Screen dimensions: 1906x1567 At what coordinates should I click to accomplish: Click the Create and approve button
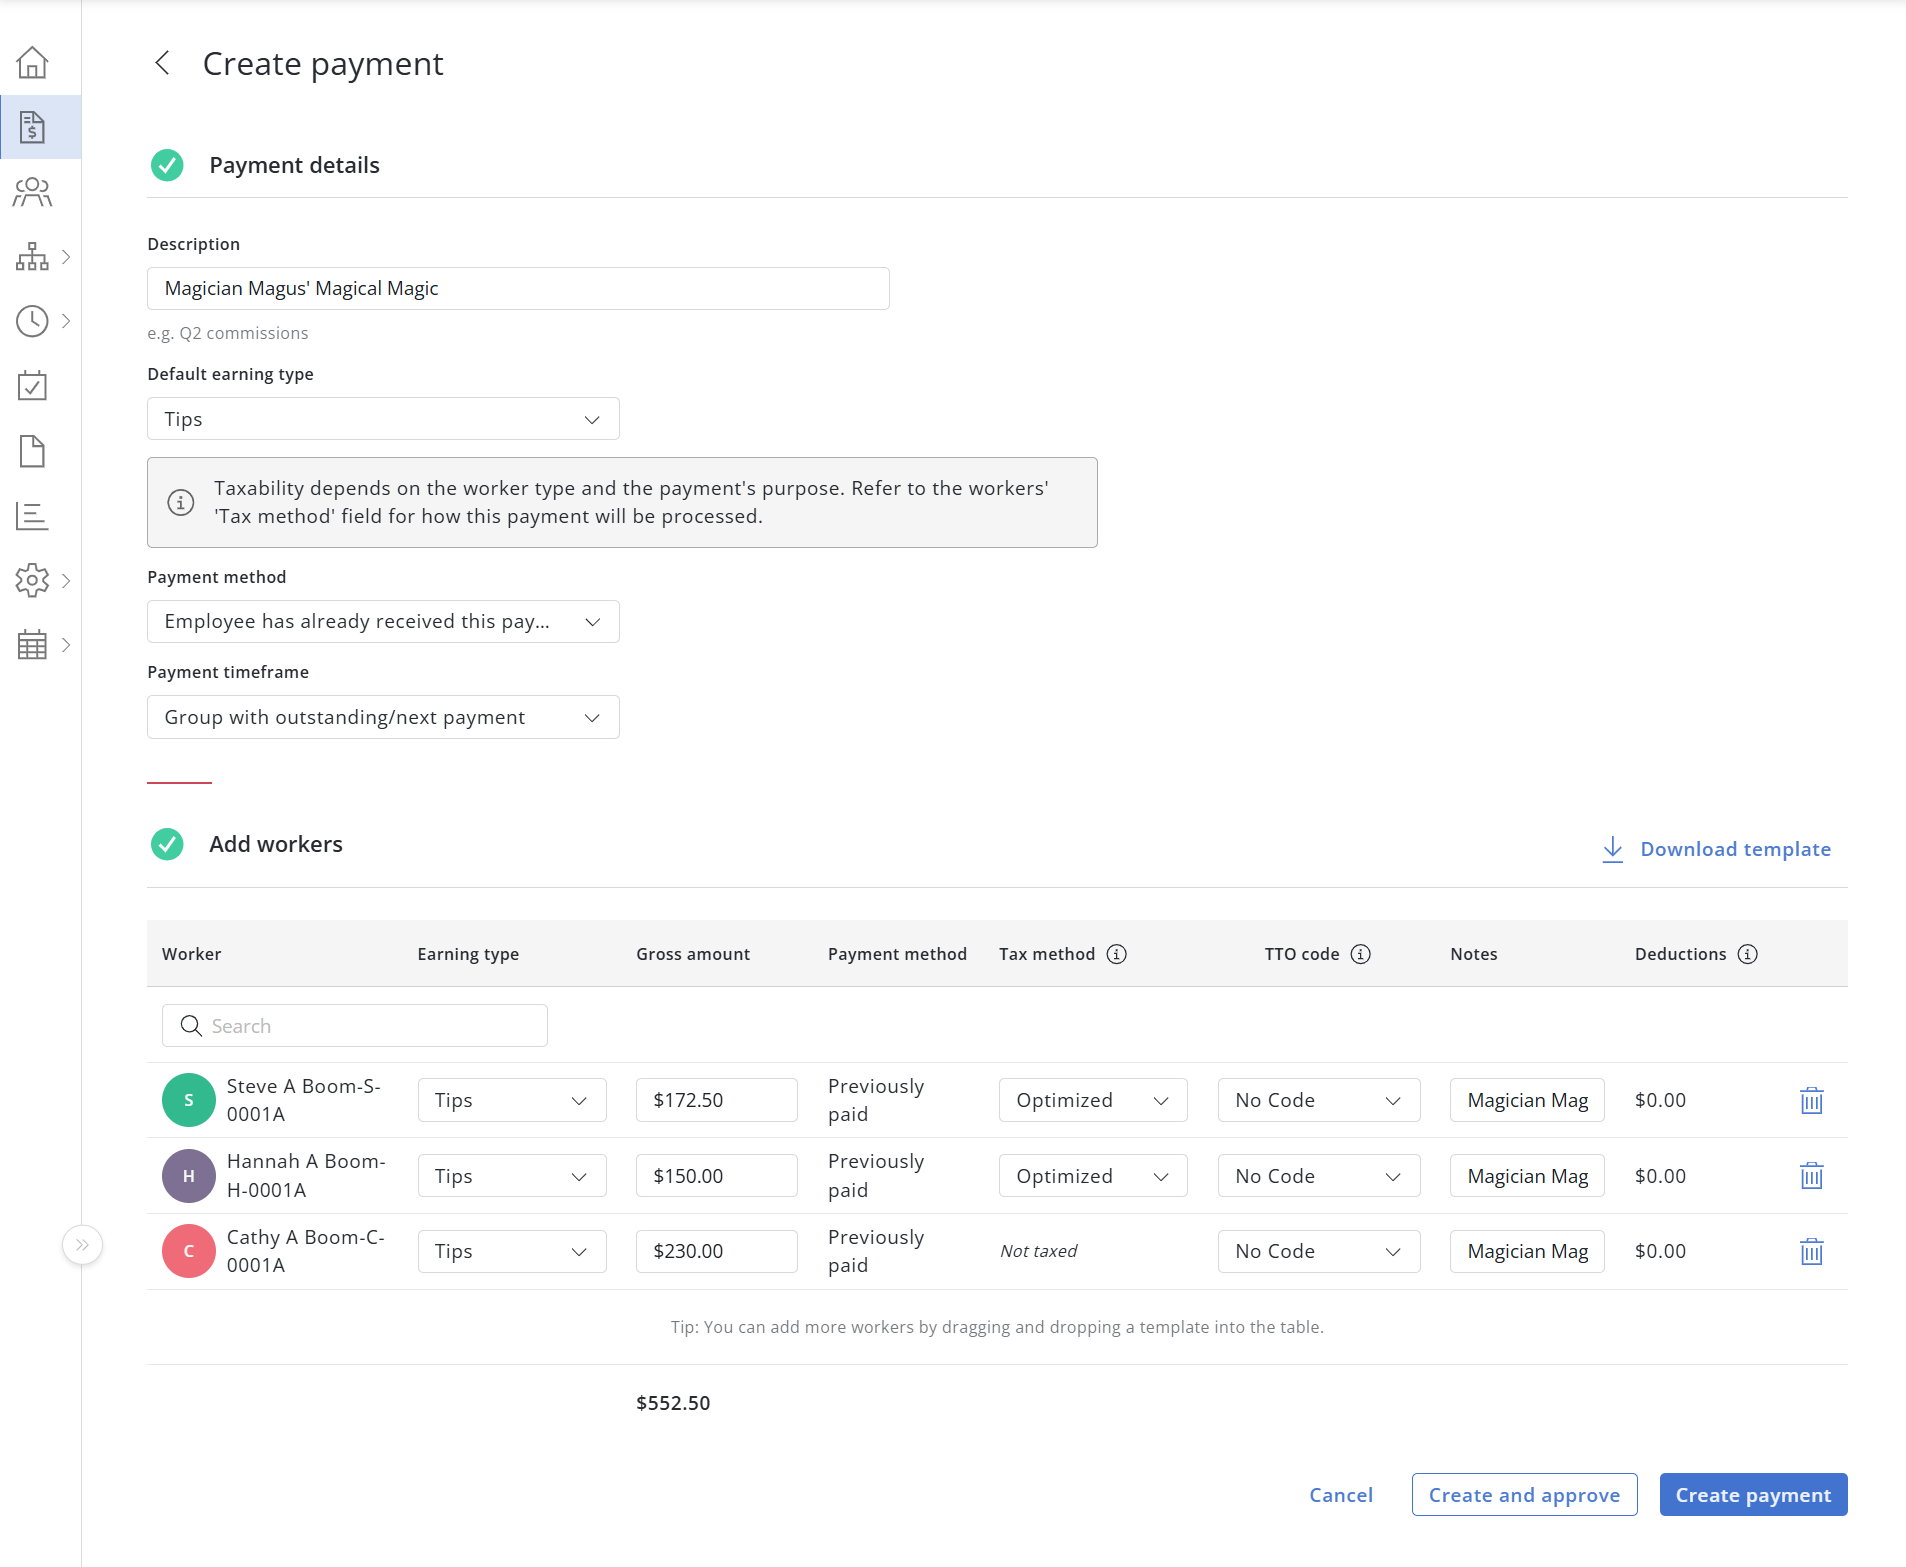pyautogui.click(x=1524, y=1495)
